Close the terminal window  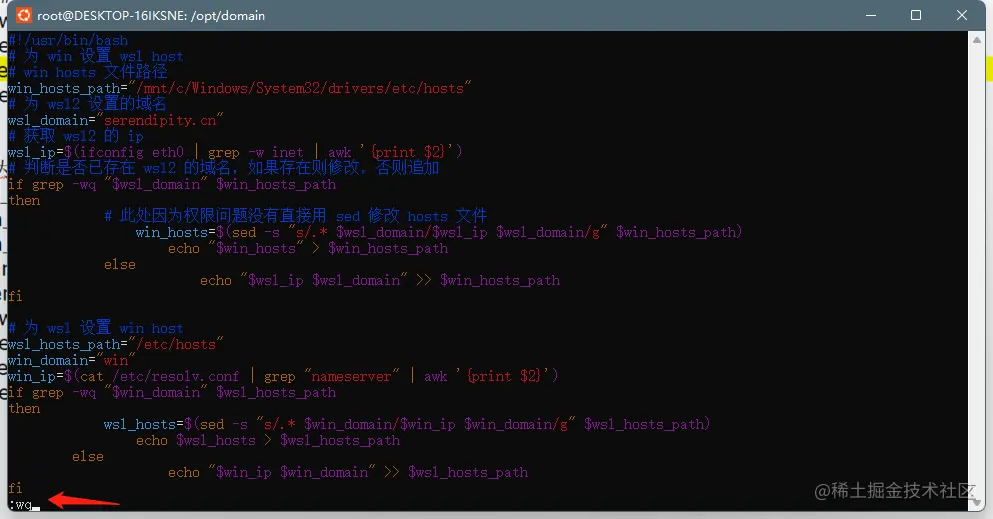(961, 15)
